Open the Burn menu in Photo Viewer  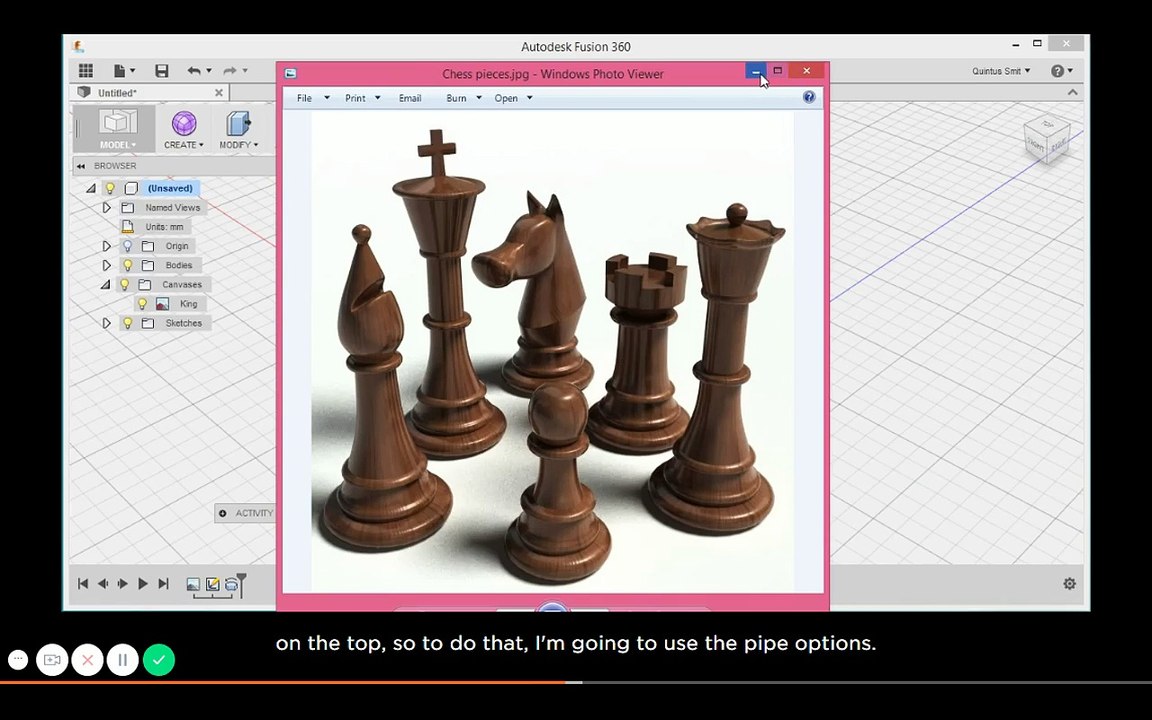tap(464, 98)
